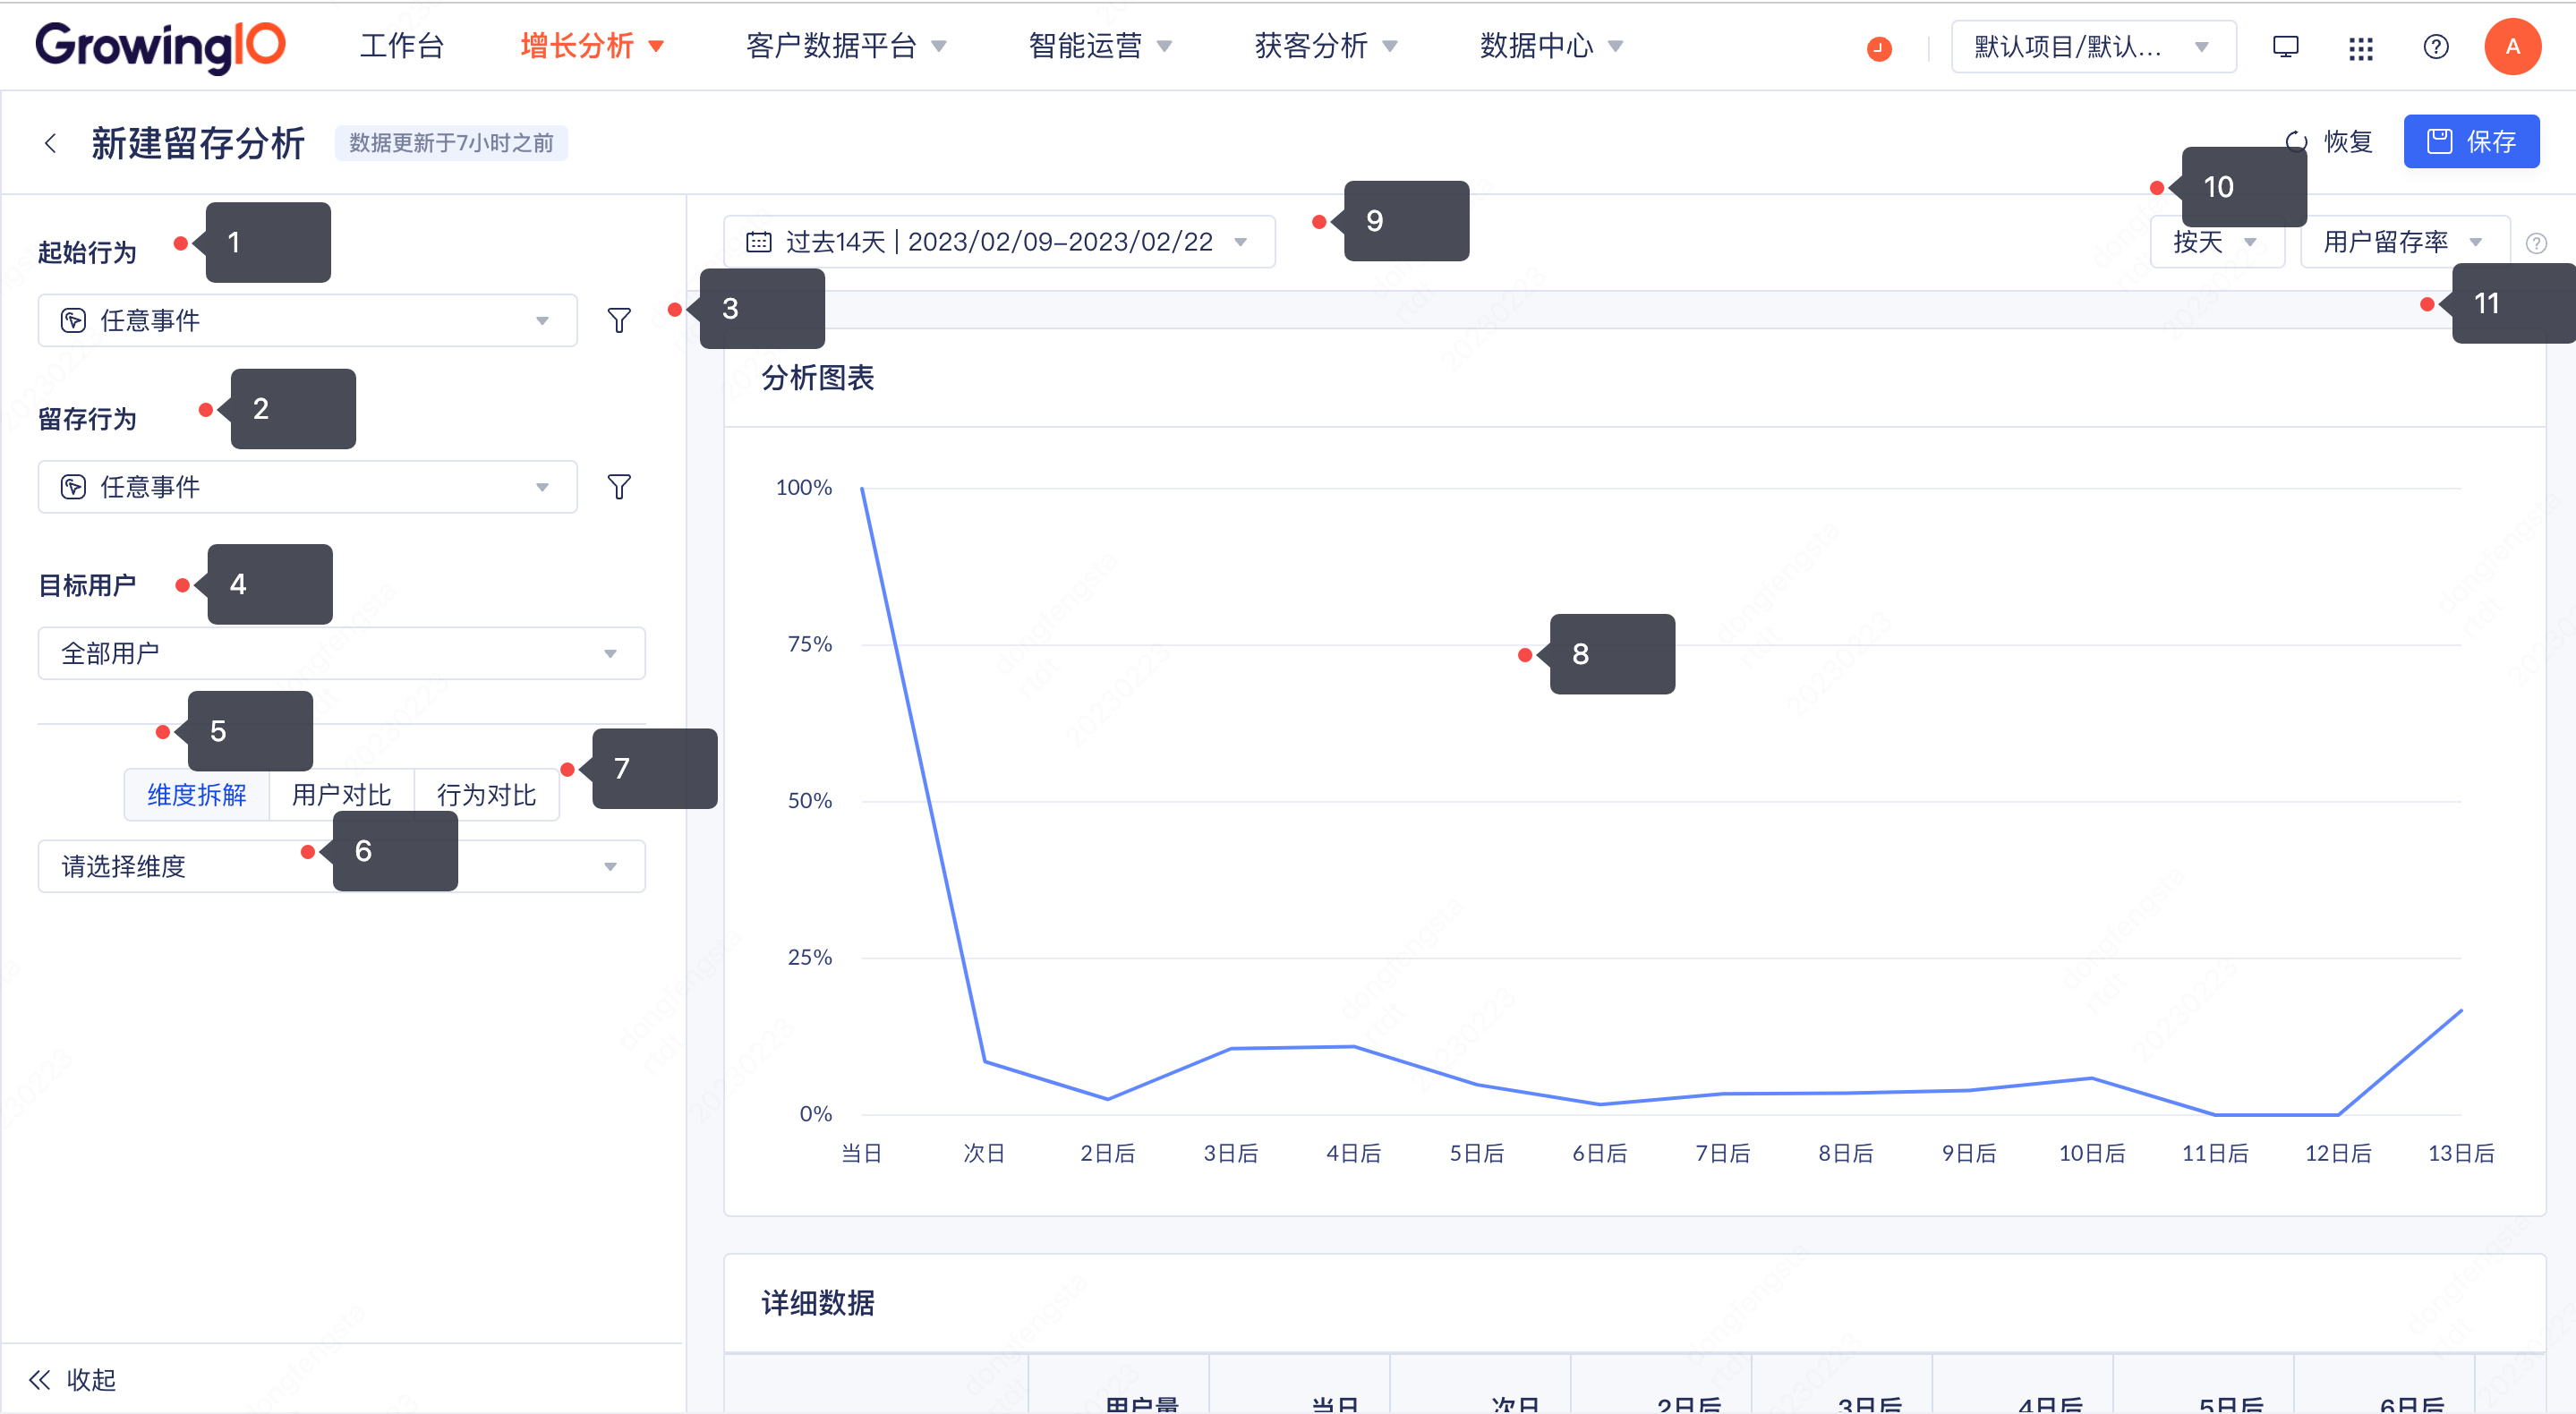Open the user avatar A
The image size is (2576, 1414).
2512,47
